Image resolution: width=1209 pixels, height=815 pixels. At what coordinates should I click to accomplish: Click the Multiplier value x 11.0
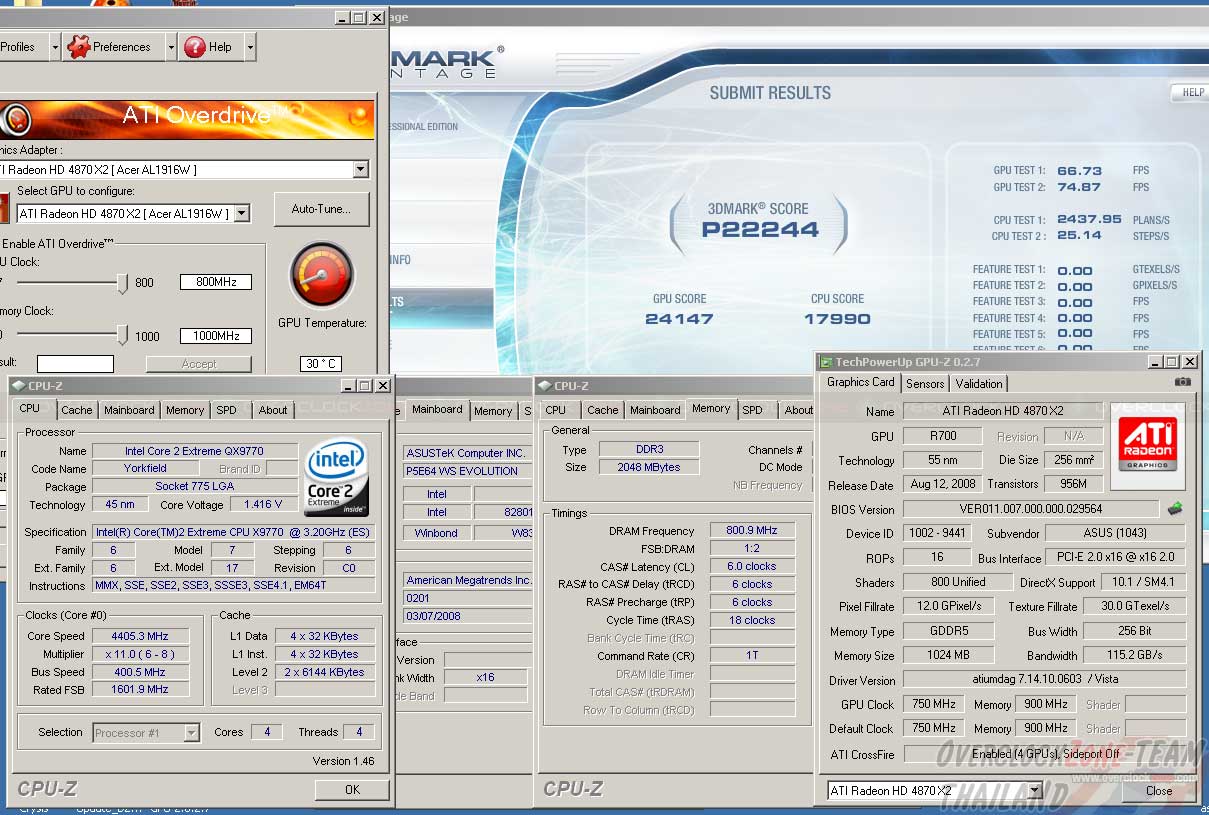click(x=141, y=654)
